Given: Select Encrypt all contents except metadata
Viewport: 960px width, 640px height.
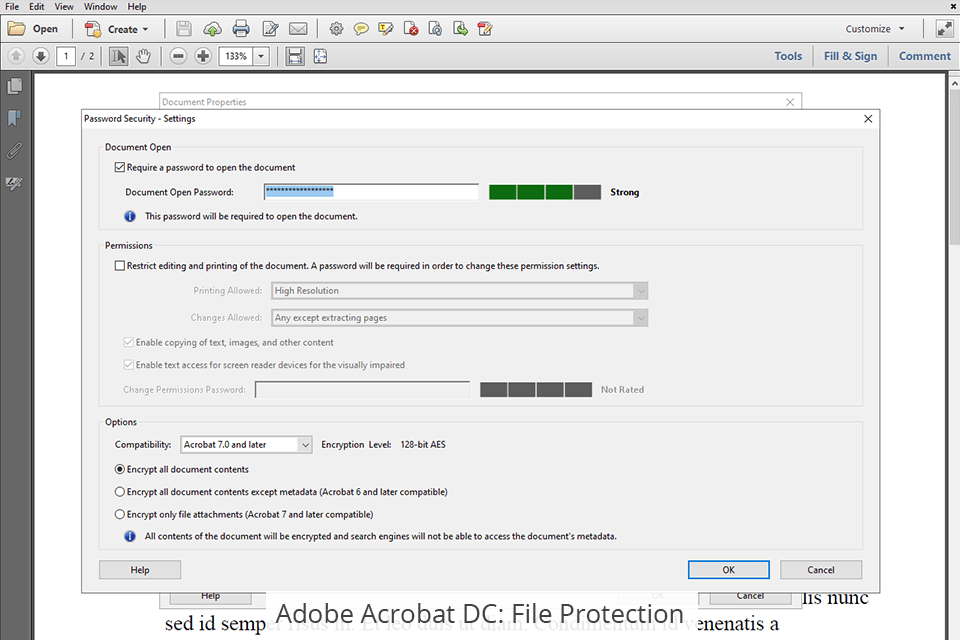Looking at the screenshot, I should click(120, 492).
